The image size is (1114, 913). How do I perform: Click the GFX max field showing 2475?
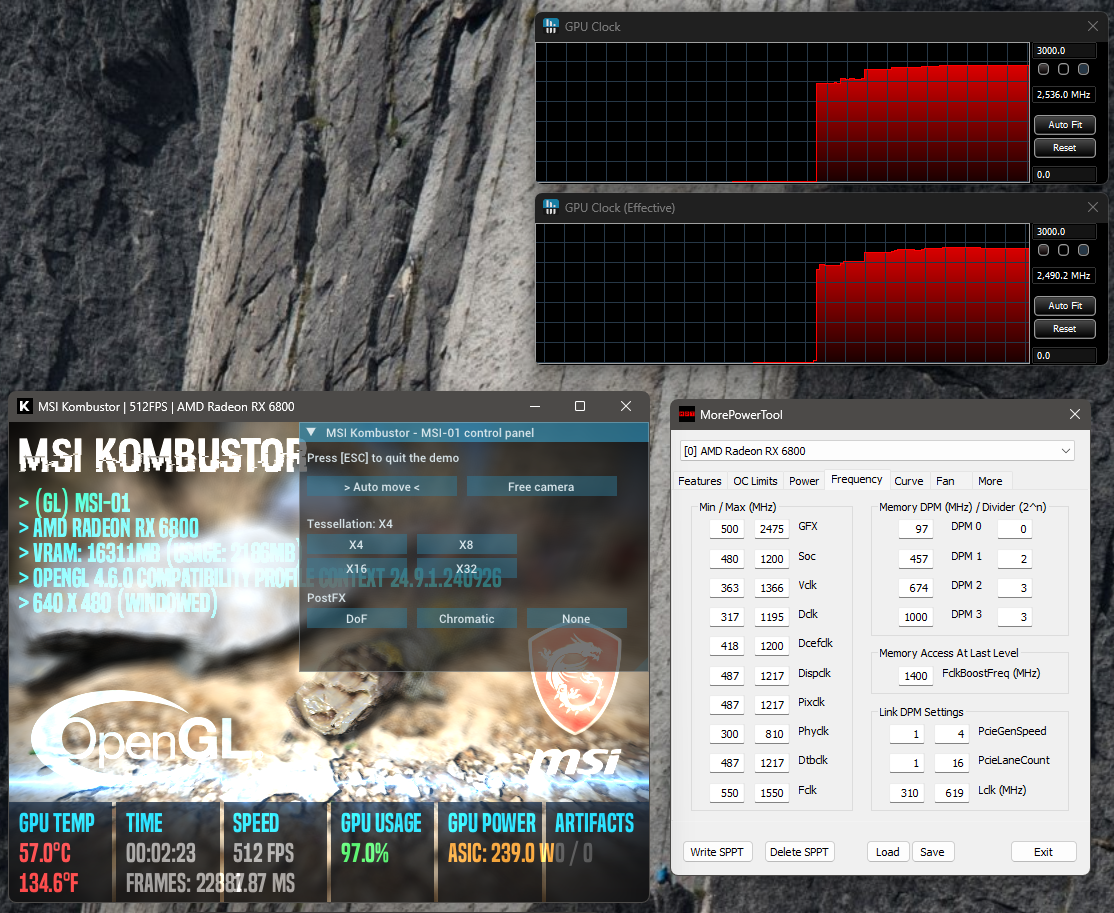(772, 529)
